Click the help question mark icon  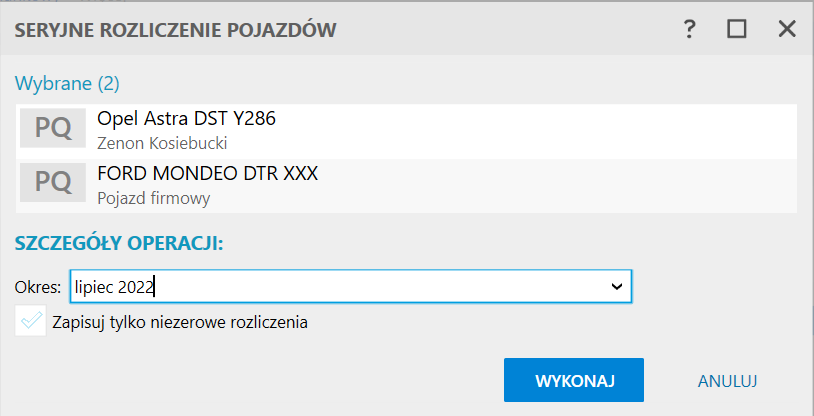[x=689, y=30]
